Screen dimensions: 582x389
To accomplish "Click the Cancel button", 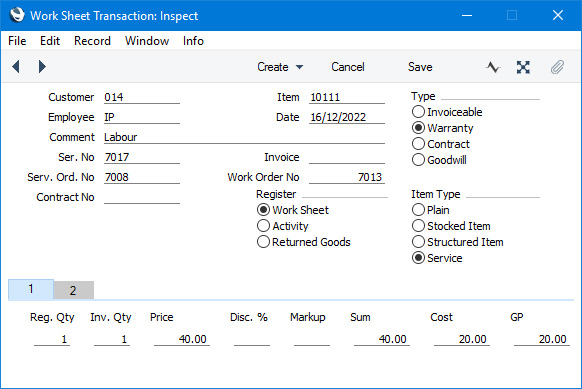I will pyautogui.click(x=348, y=67).
